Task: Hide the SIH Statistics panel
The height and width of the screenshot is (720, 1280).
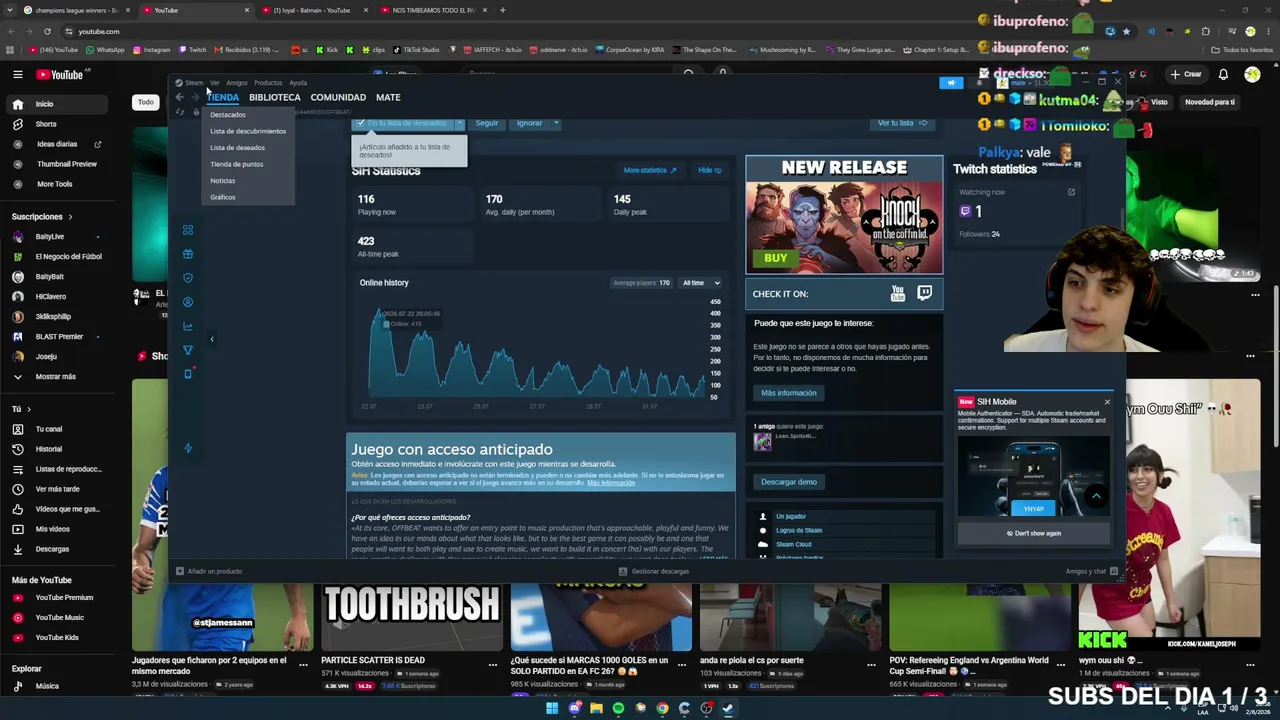Action: (x=709, y=170)
